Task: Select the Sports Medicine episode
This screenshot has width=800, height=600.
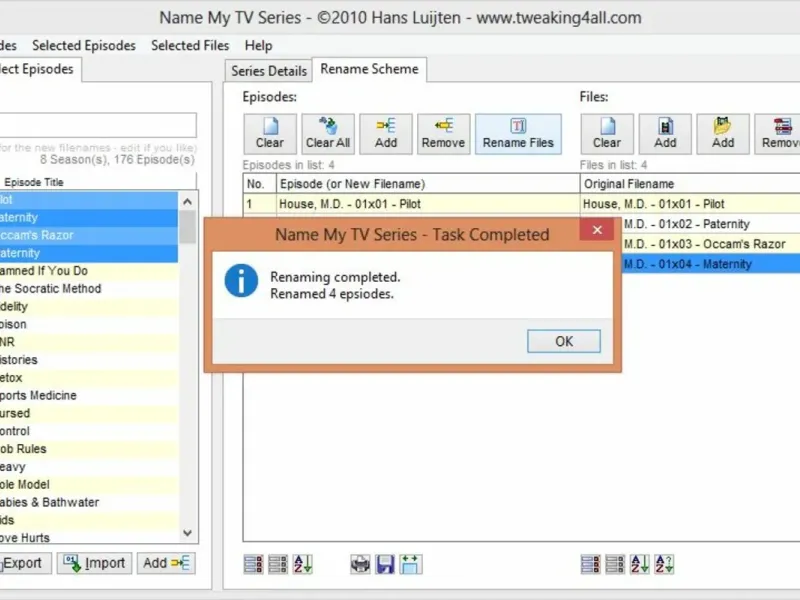Action: (89, 395)
